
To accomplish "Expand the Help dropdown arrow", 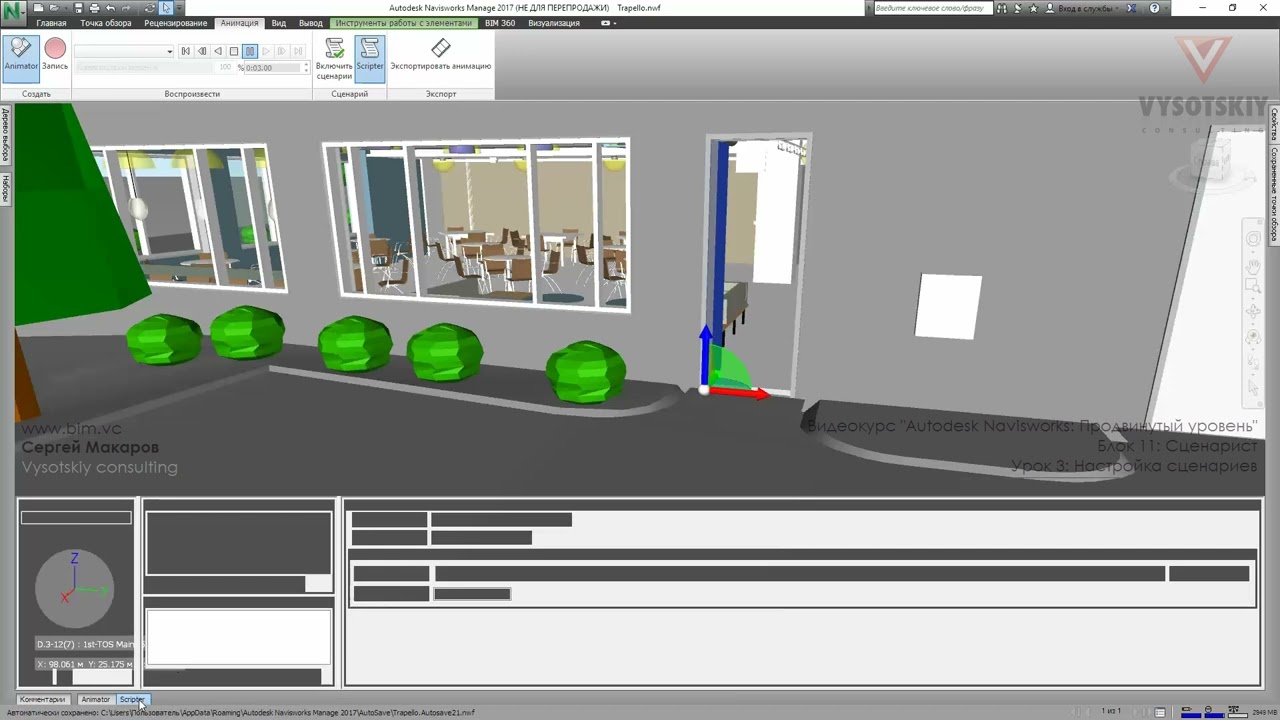I will click(x=1165, y=8).
